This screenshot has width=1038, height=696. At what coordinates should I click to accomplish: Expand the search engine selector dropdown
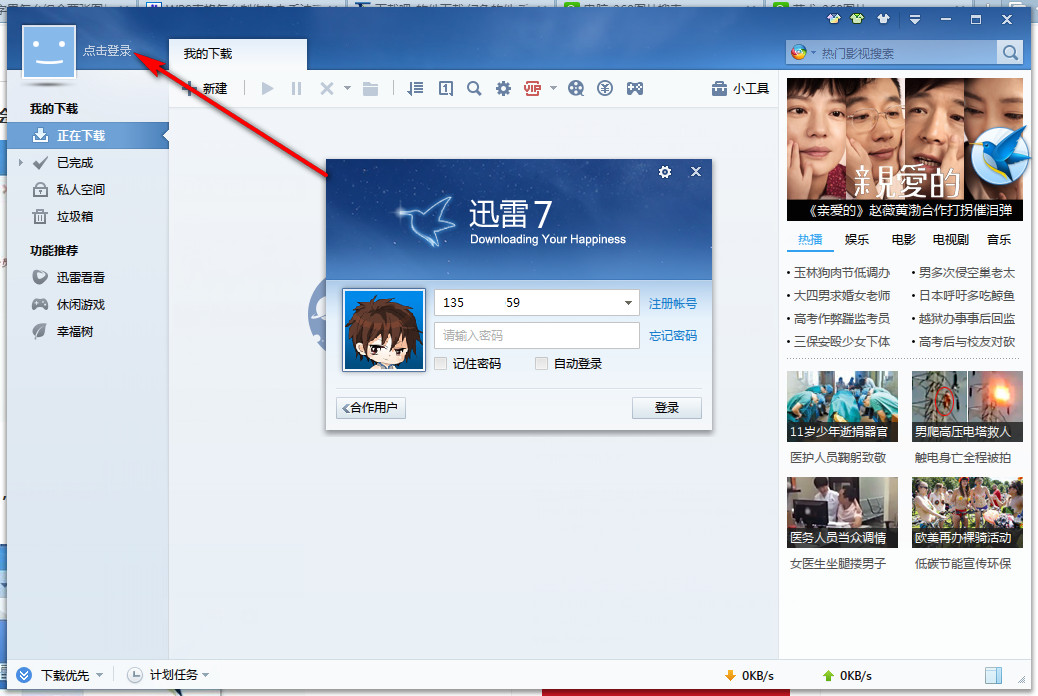pos(814,52)
